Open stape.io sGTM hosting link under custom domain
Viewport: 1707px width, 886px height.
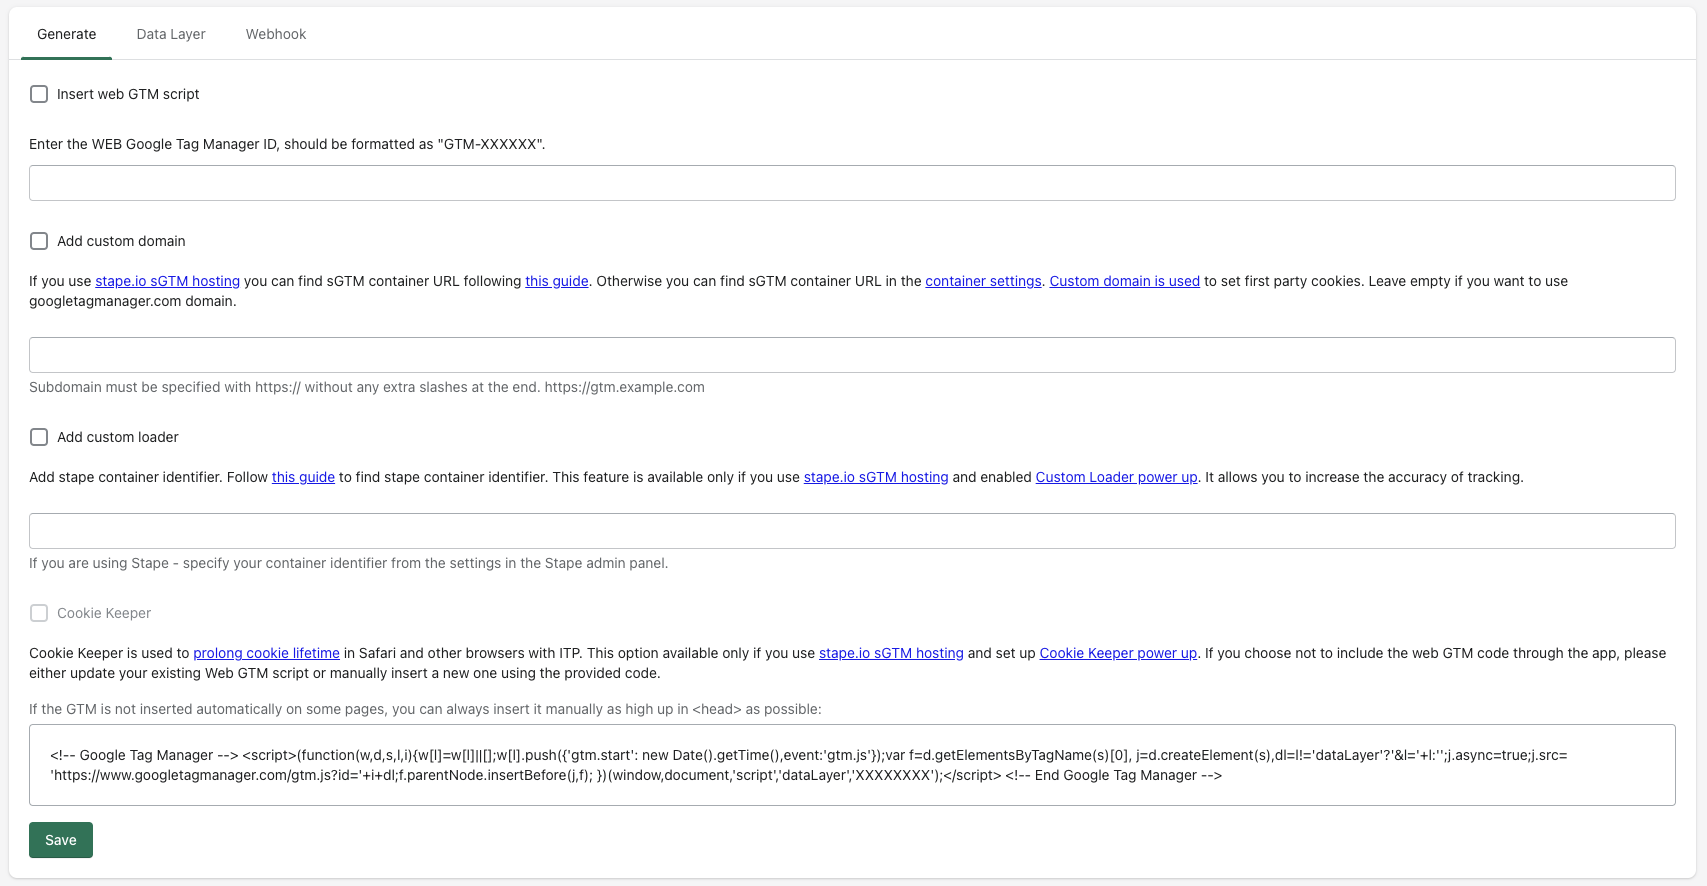coord(167,281)
